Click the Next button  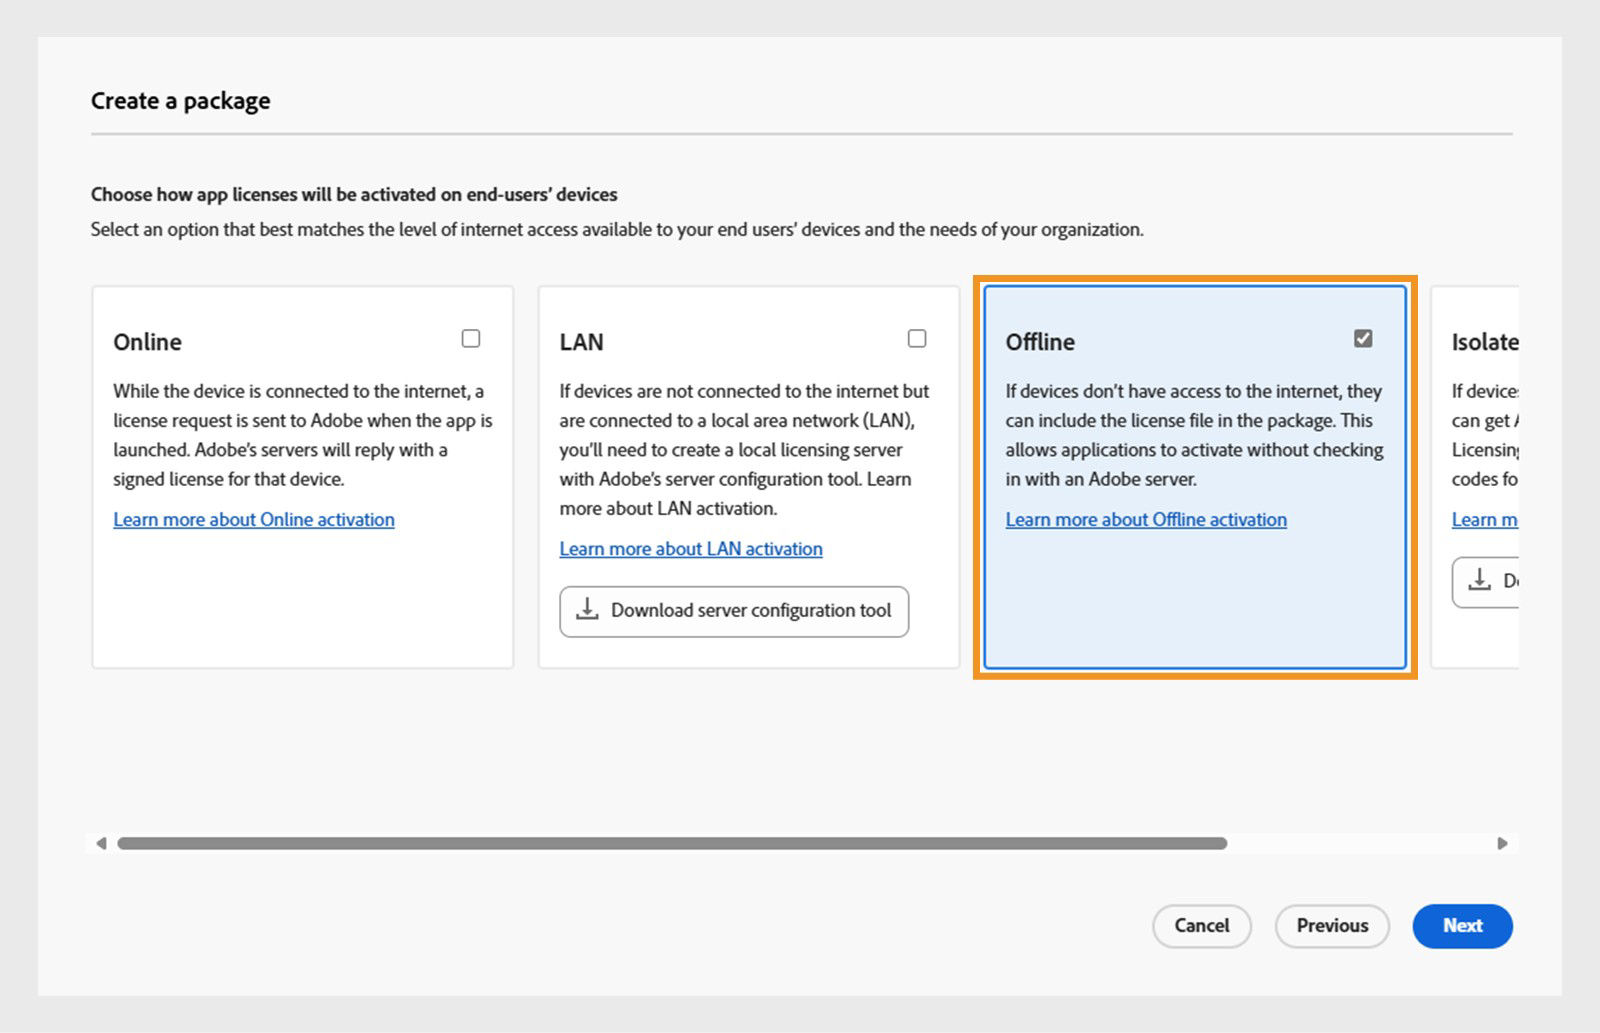[x=1462, y=926]
